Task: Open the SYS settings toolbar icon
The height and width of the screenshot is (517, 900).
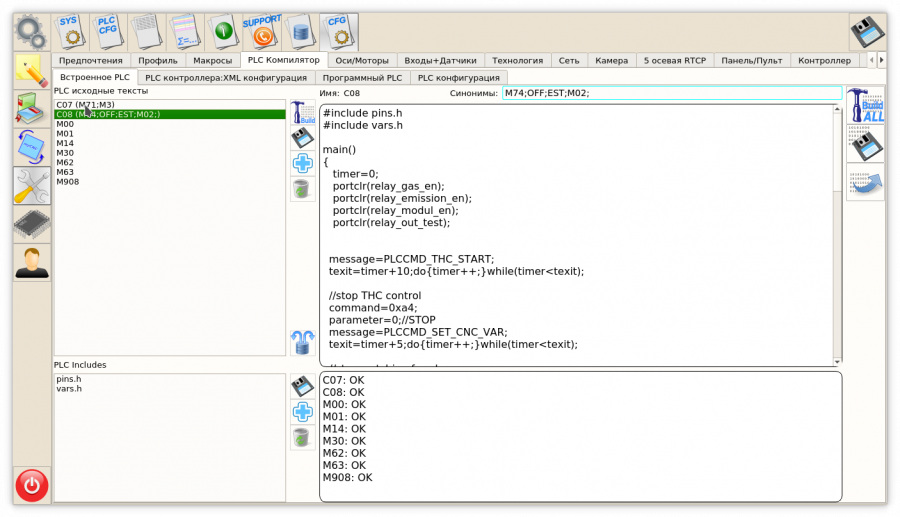Action: pos(69,32)
